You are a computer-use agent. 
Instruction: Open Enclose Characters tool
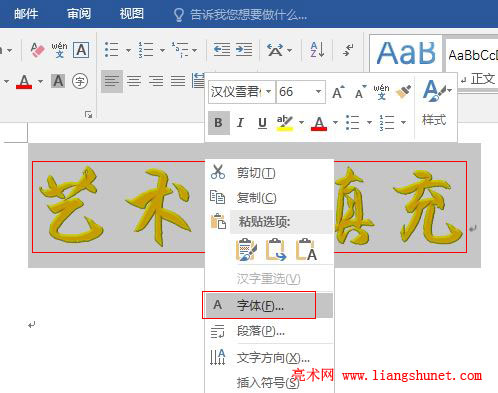coord(80,81)
